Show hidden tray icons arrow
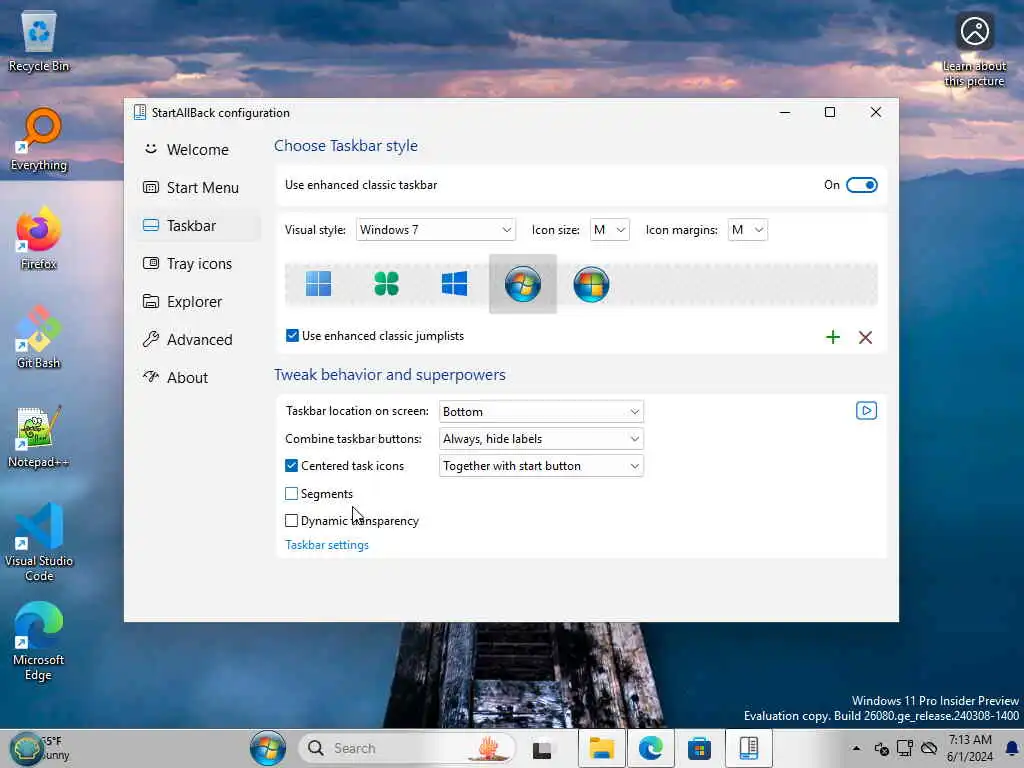This screenshot has width=1024, height=768. 856,748
